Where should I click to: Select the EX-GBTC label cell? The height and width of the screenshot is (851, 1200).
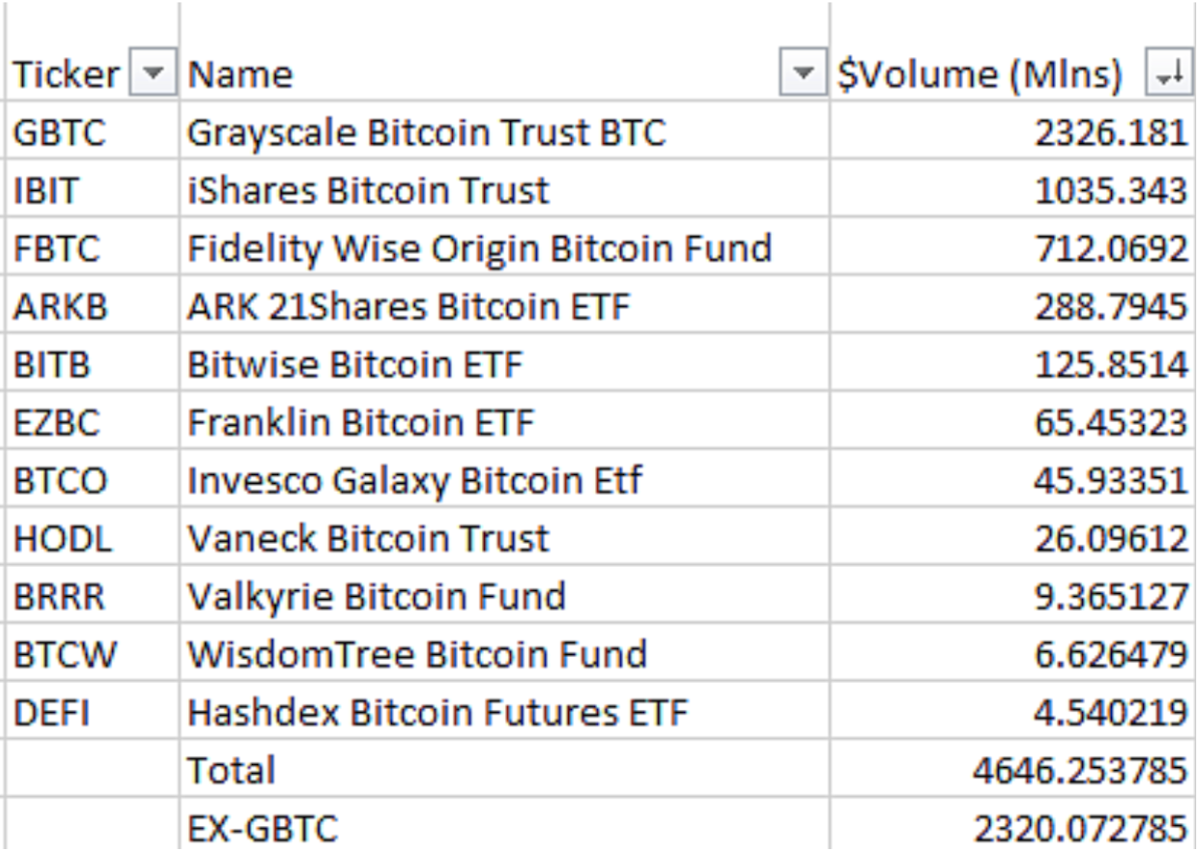click(x=504, y=826)
